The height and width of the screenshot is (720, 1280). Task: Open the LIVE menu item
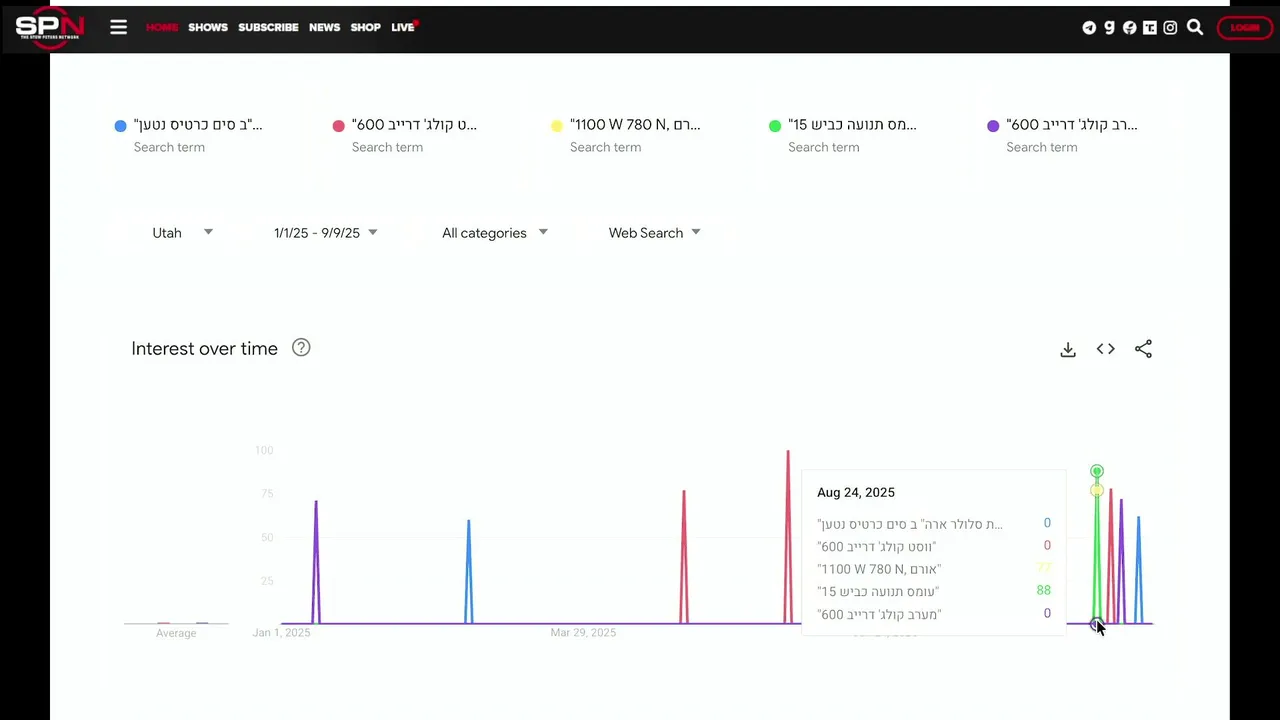pos(404,27)
